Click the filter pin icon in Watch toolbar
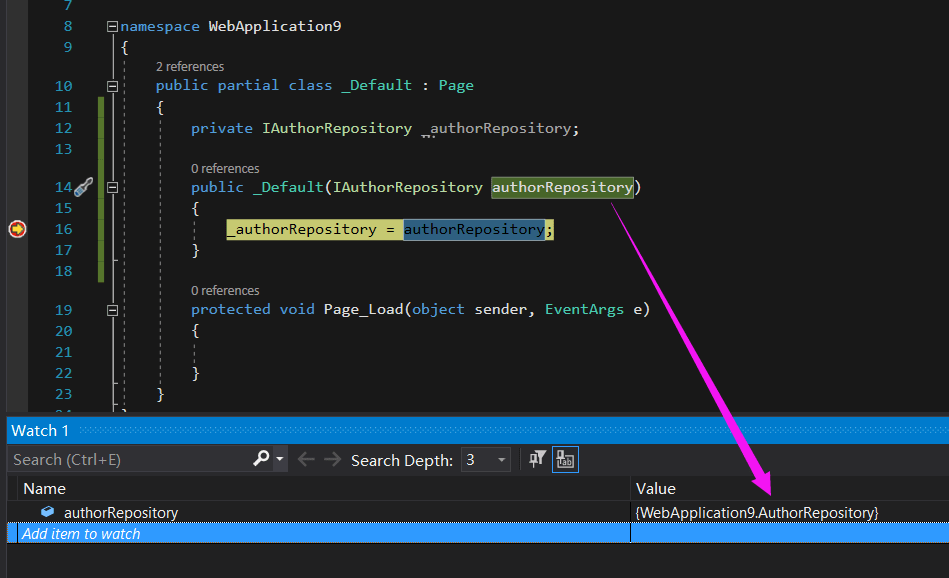The image size is (949, 578). [x=538, y=459]
